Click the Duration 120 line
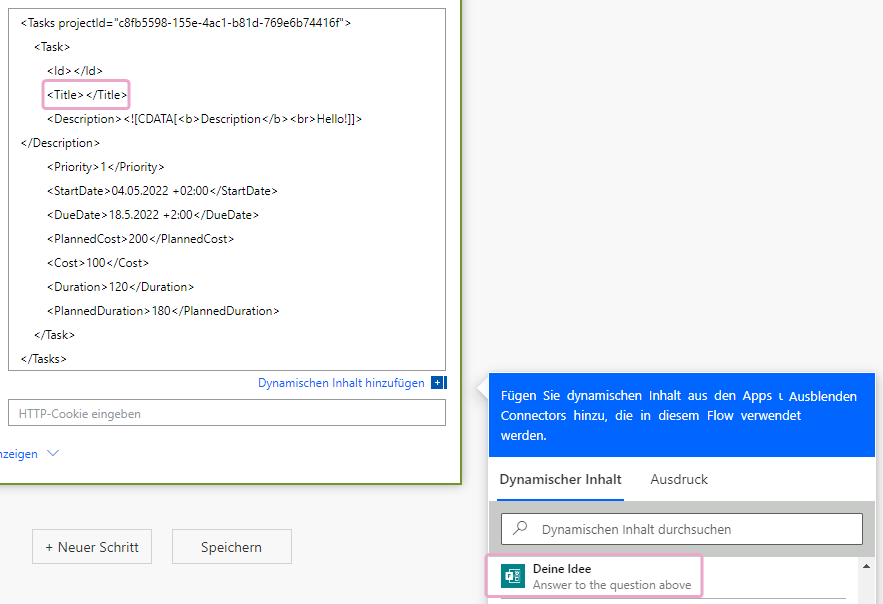883x604 pixels. [121, 287]
